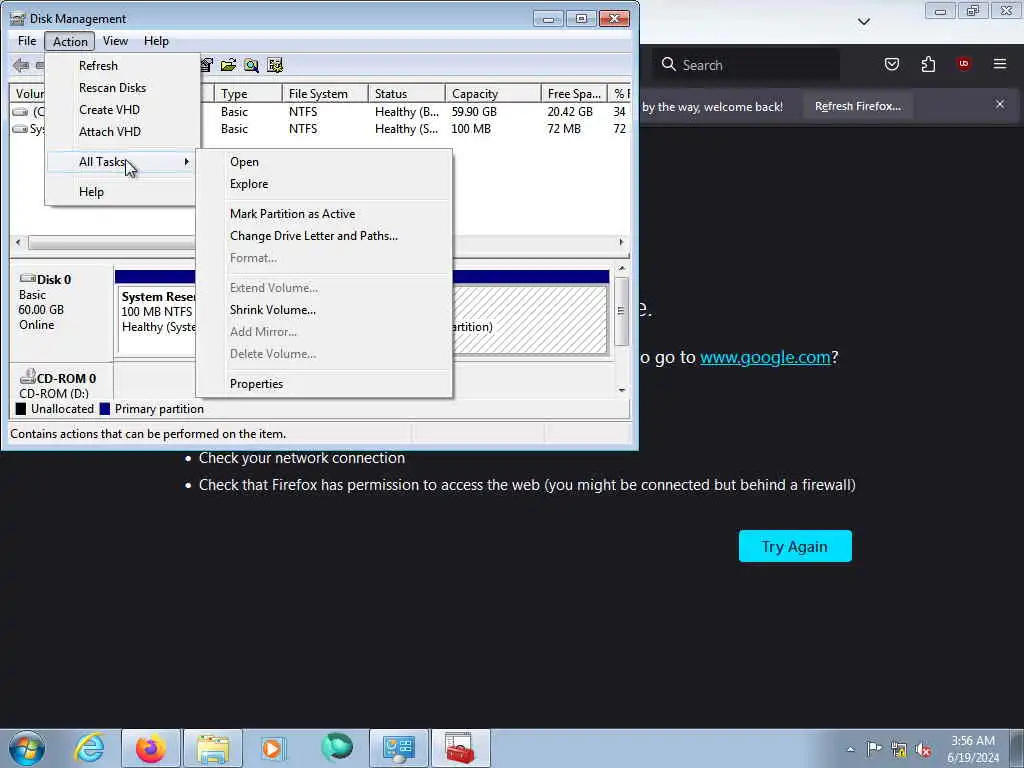This screenshot has width=1024, height=768.
Task: Click the taskbar clock showing 3:56 AM
Action: (972, 749)
